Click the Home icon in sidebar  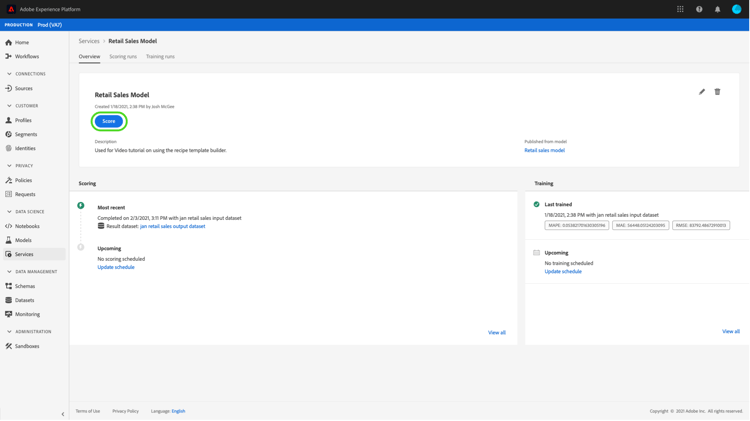(x=8, y=42)
